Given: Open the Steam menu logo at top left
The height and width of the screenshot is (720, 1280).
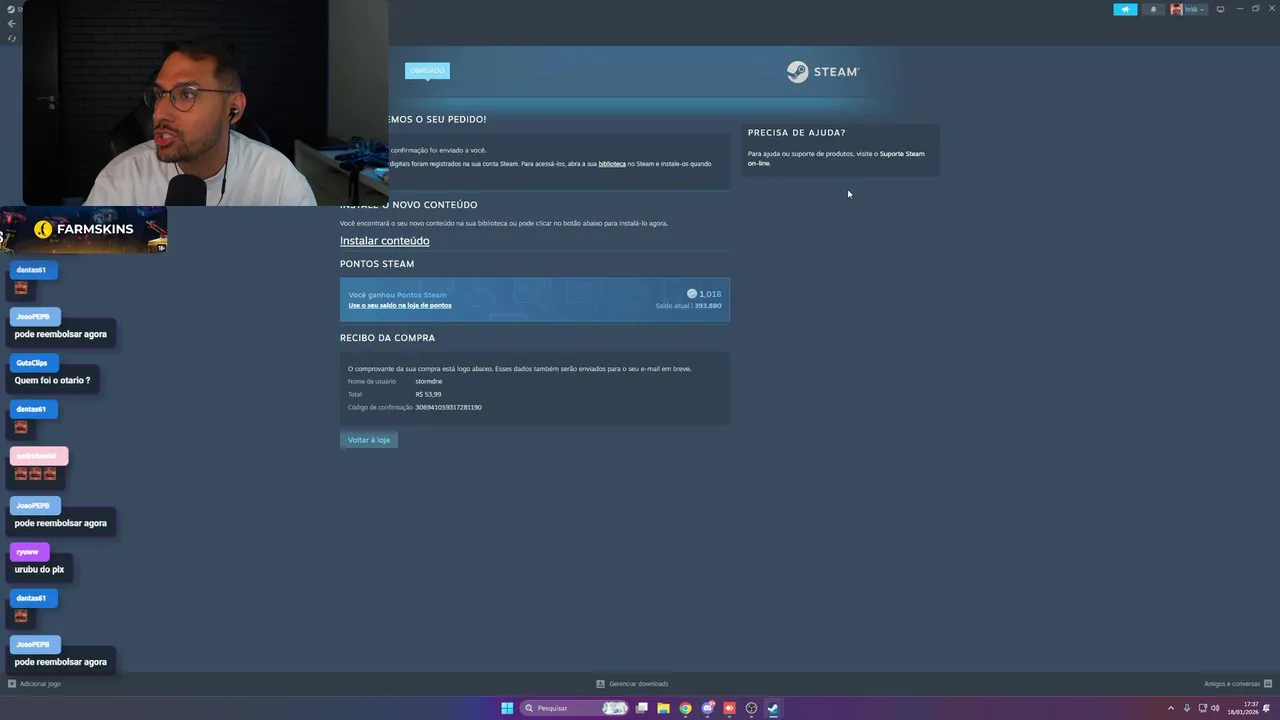Looking at the screenshot, I should point(11,9).
